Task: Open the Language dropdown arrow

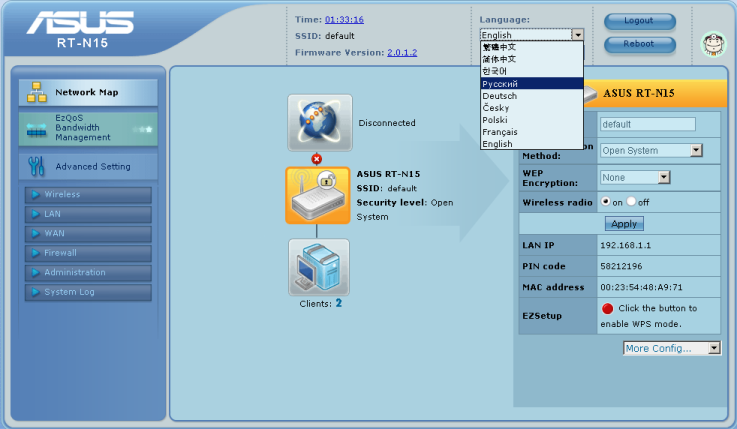Action: click(578, 35)
